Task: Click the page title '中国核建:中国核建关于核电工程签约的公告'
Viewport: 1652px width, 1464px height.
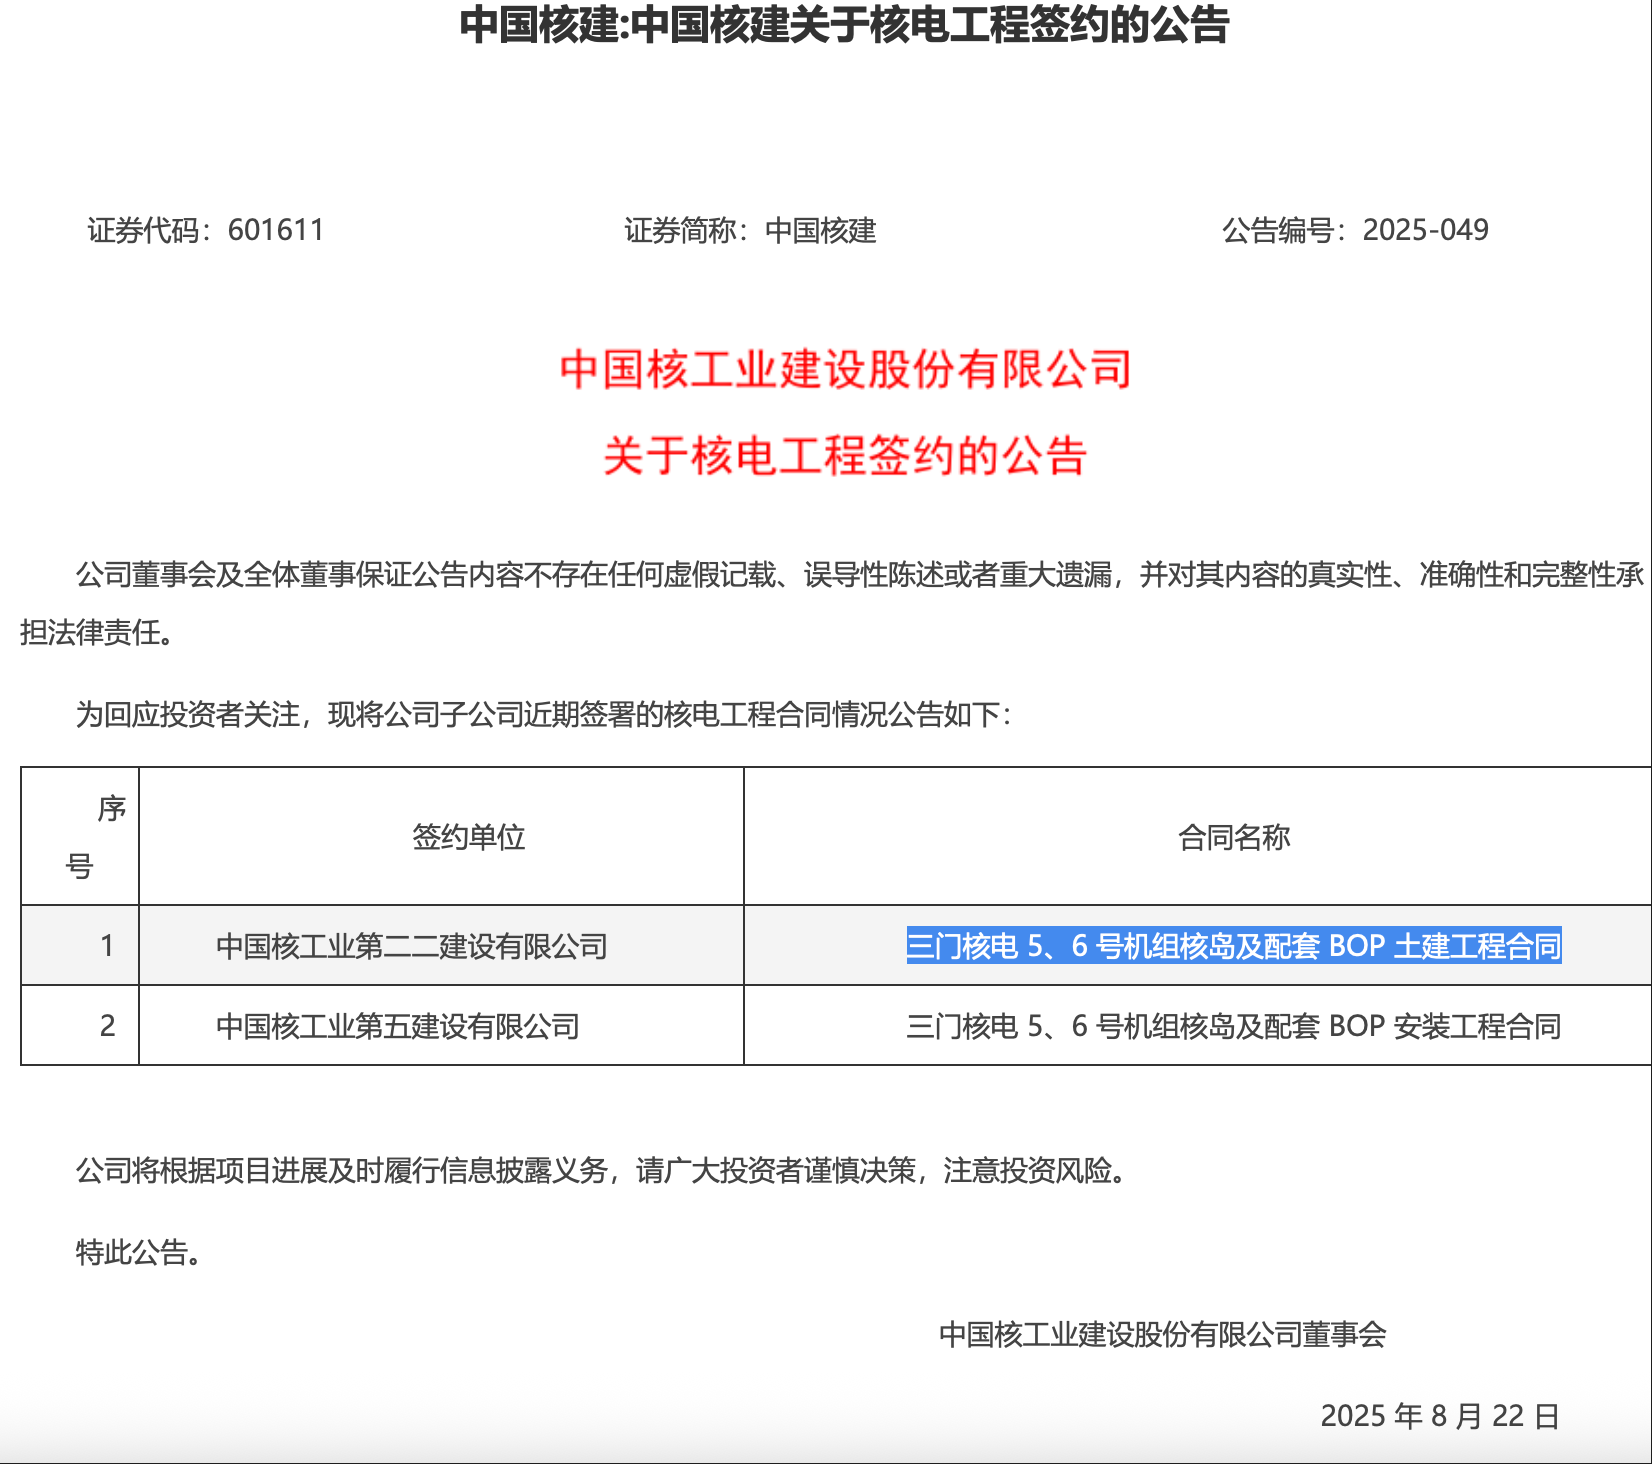Action: (x=844, y=25)
